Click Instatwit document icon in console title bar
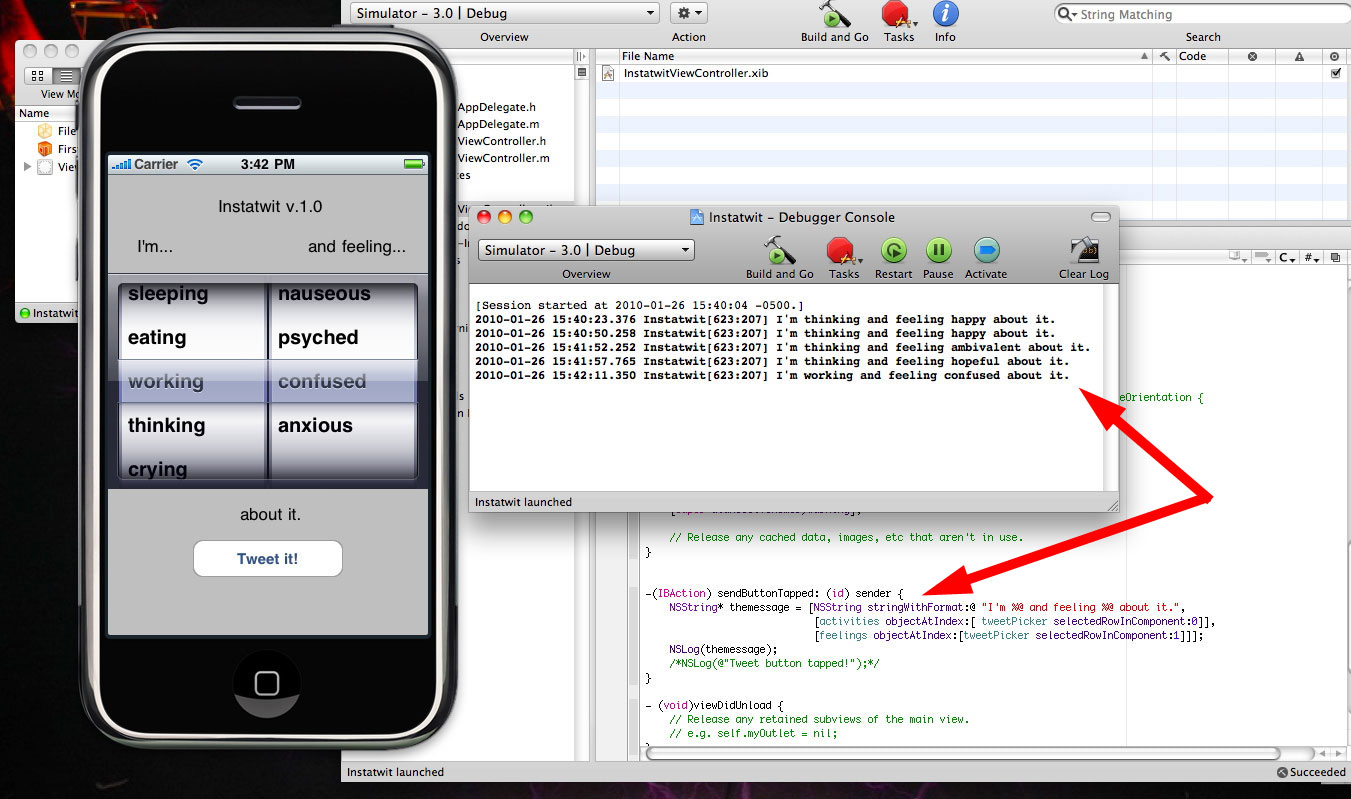This screenshot has width=1351, height=799. coord(697,217)
